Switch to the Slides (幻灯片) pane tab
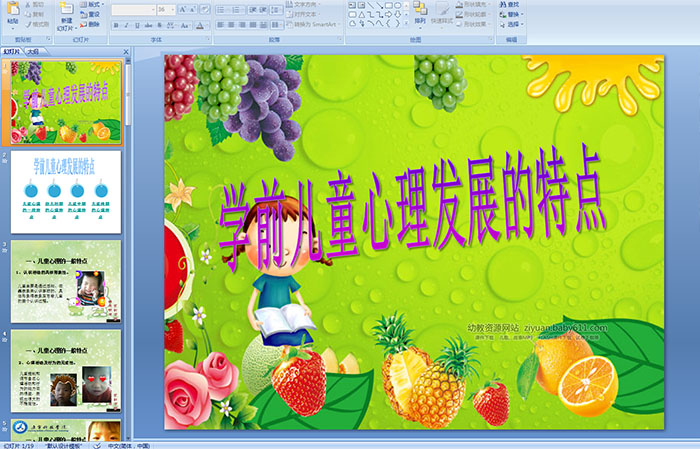Screen dimensions: 700x449 point(11,52)
